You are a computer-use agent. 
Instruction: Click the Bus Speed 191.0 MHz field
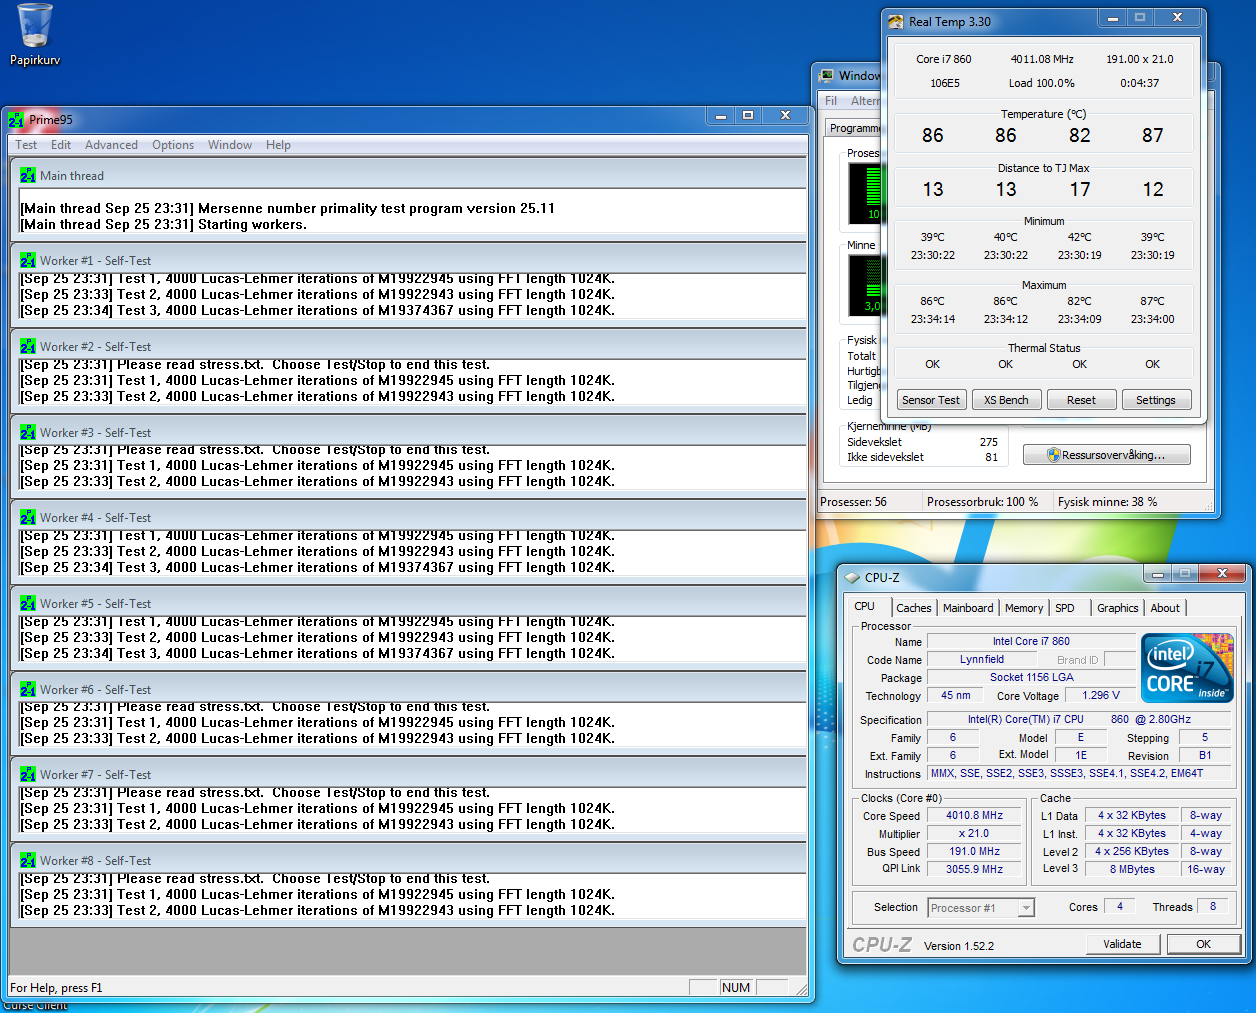click(974, 851)
